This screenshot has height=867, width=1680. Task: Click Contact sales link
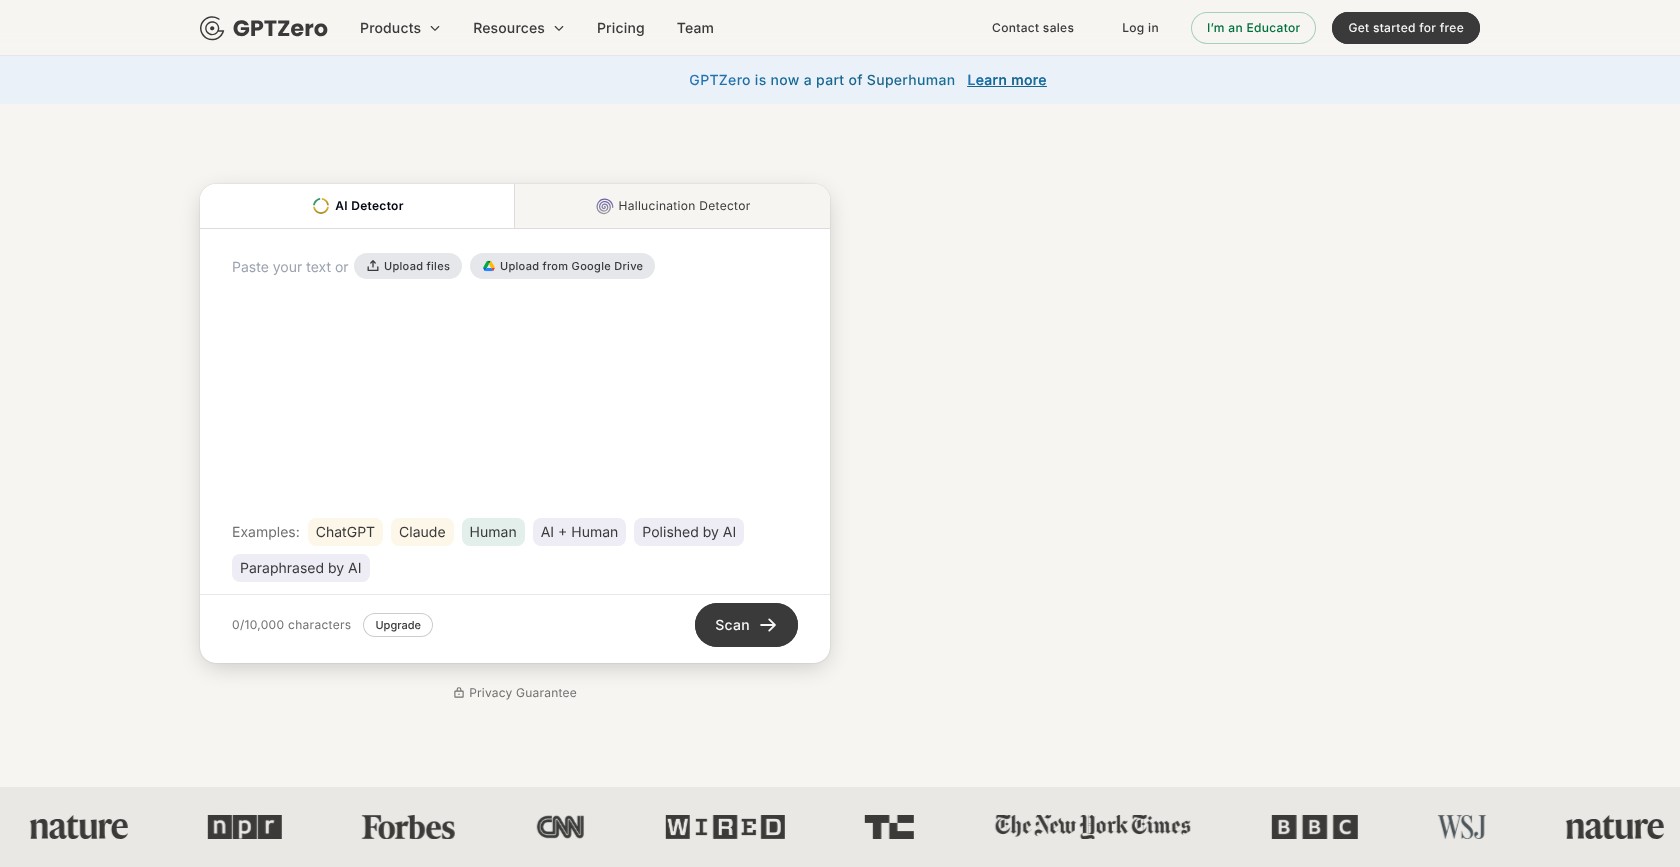(x=1033, y=28)
